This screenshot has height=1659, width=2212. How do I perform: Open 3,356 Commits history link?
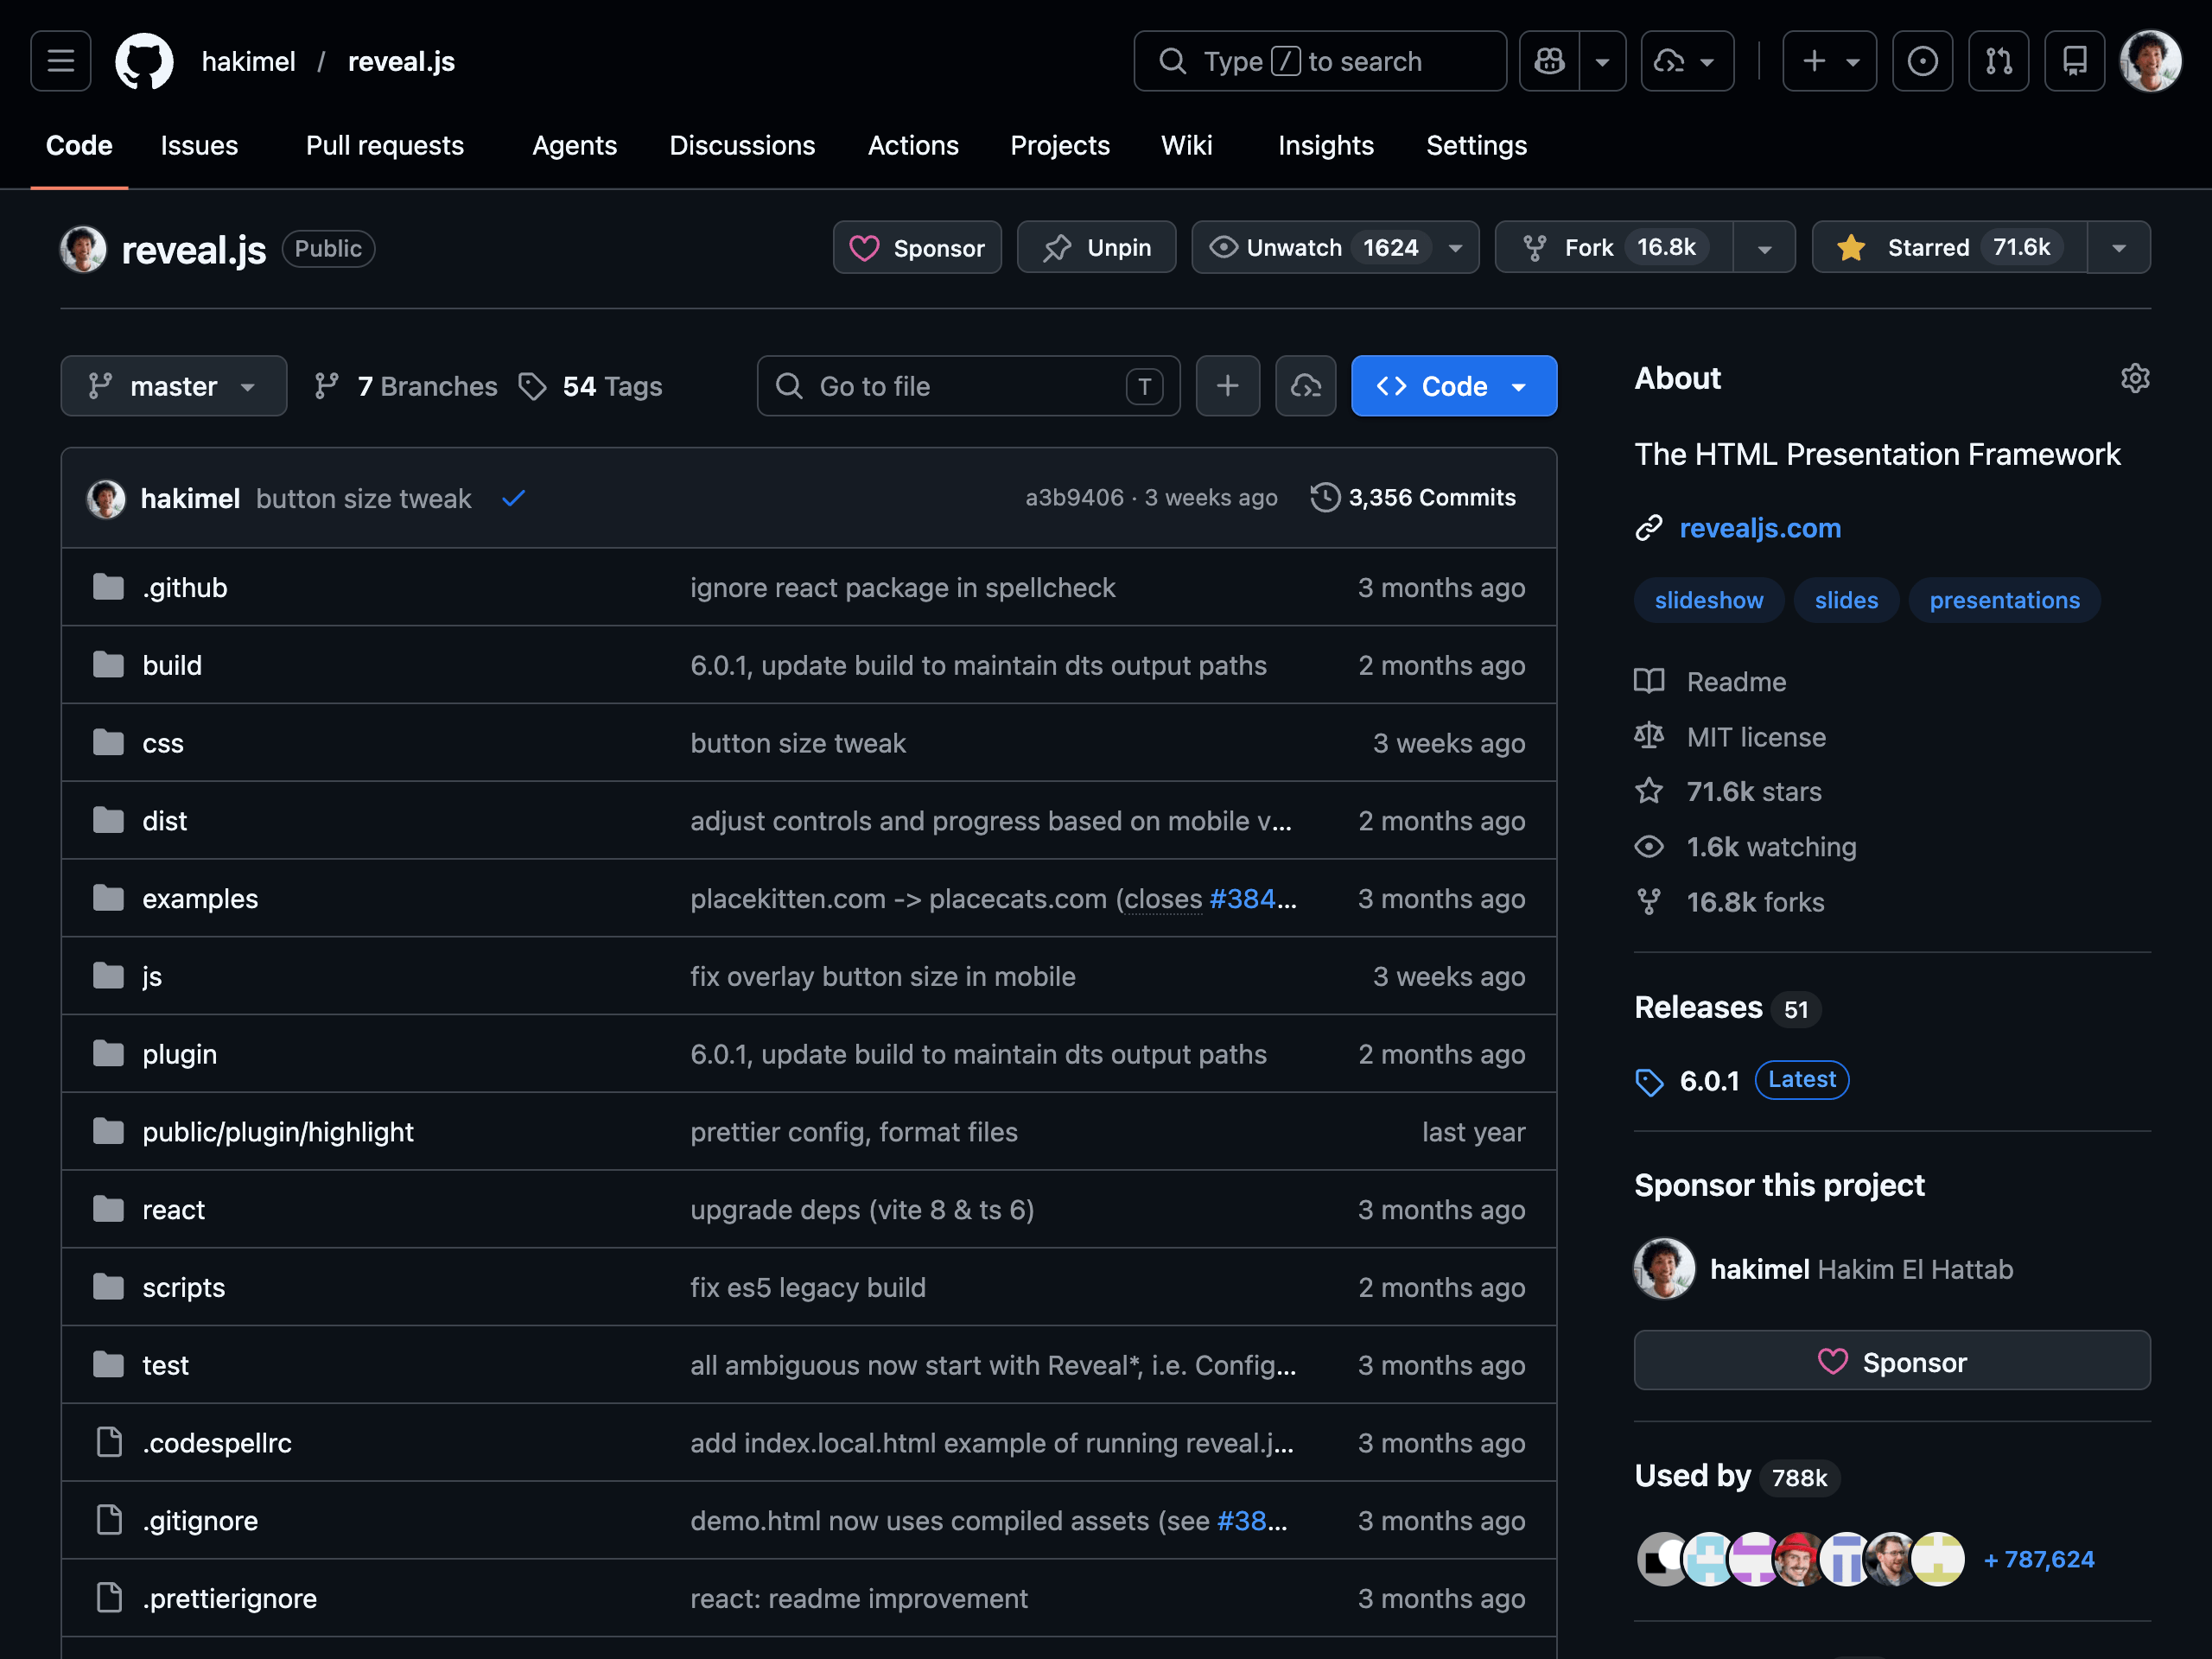point(1413,497)
